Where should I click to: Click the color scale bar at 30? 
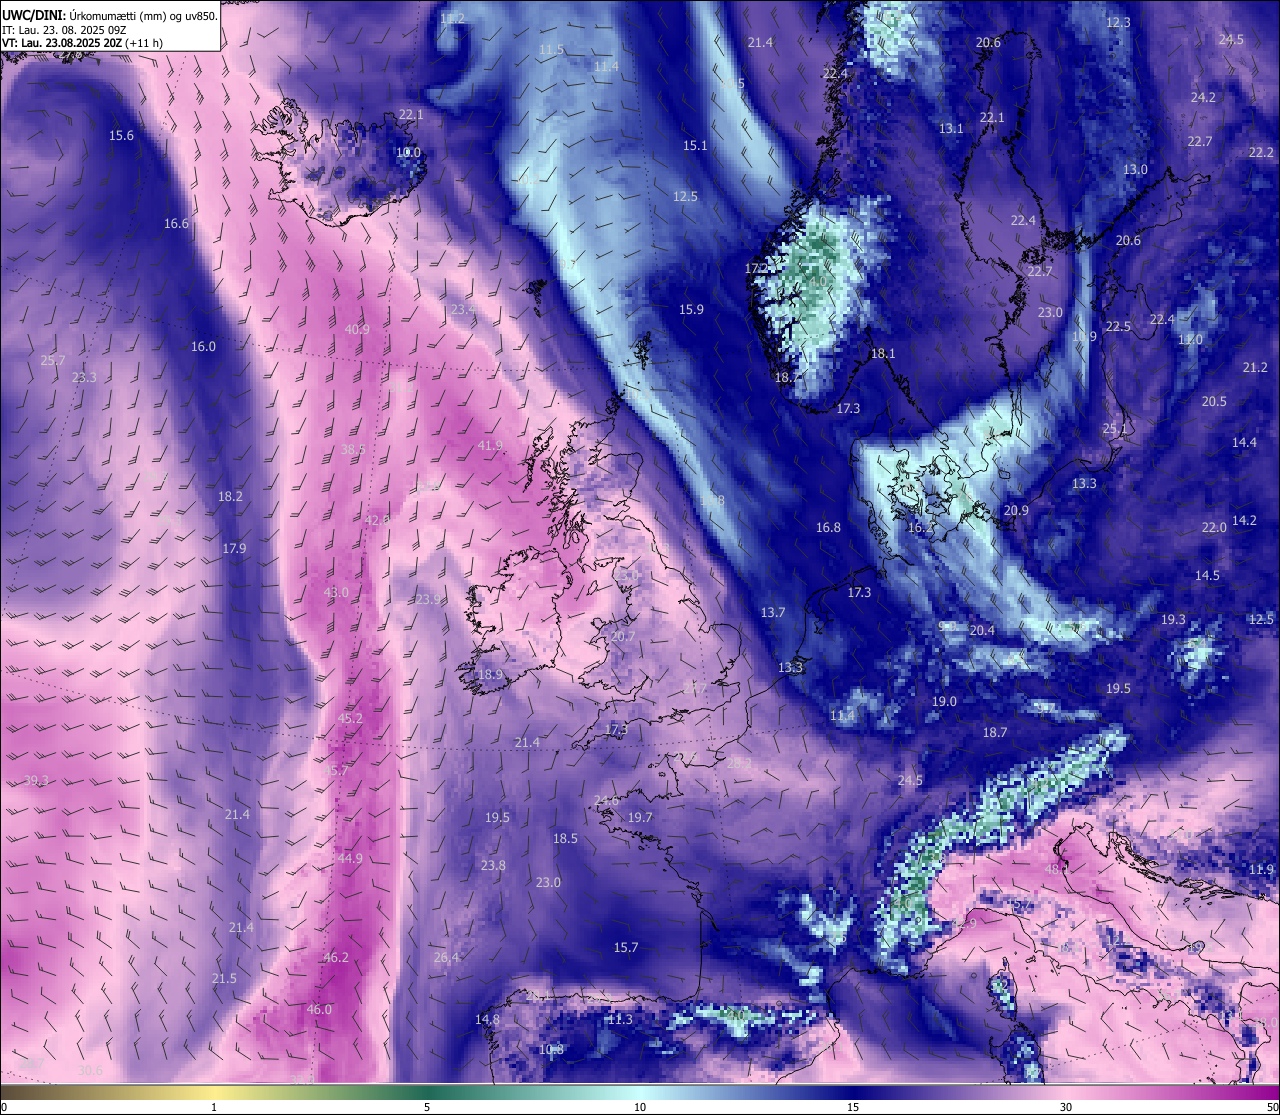(1066, 1091)
